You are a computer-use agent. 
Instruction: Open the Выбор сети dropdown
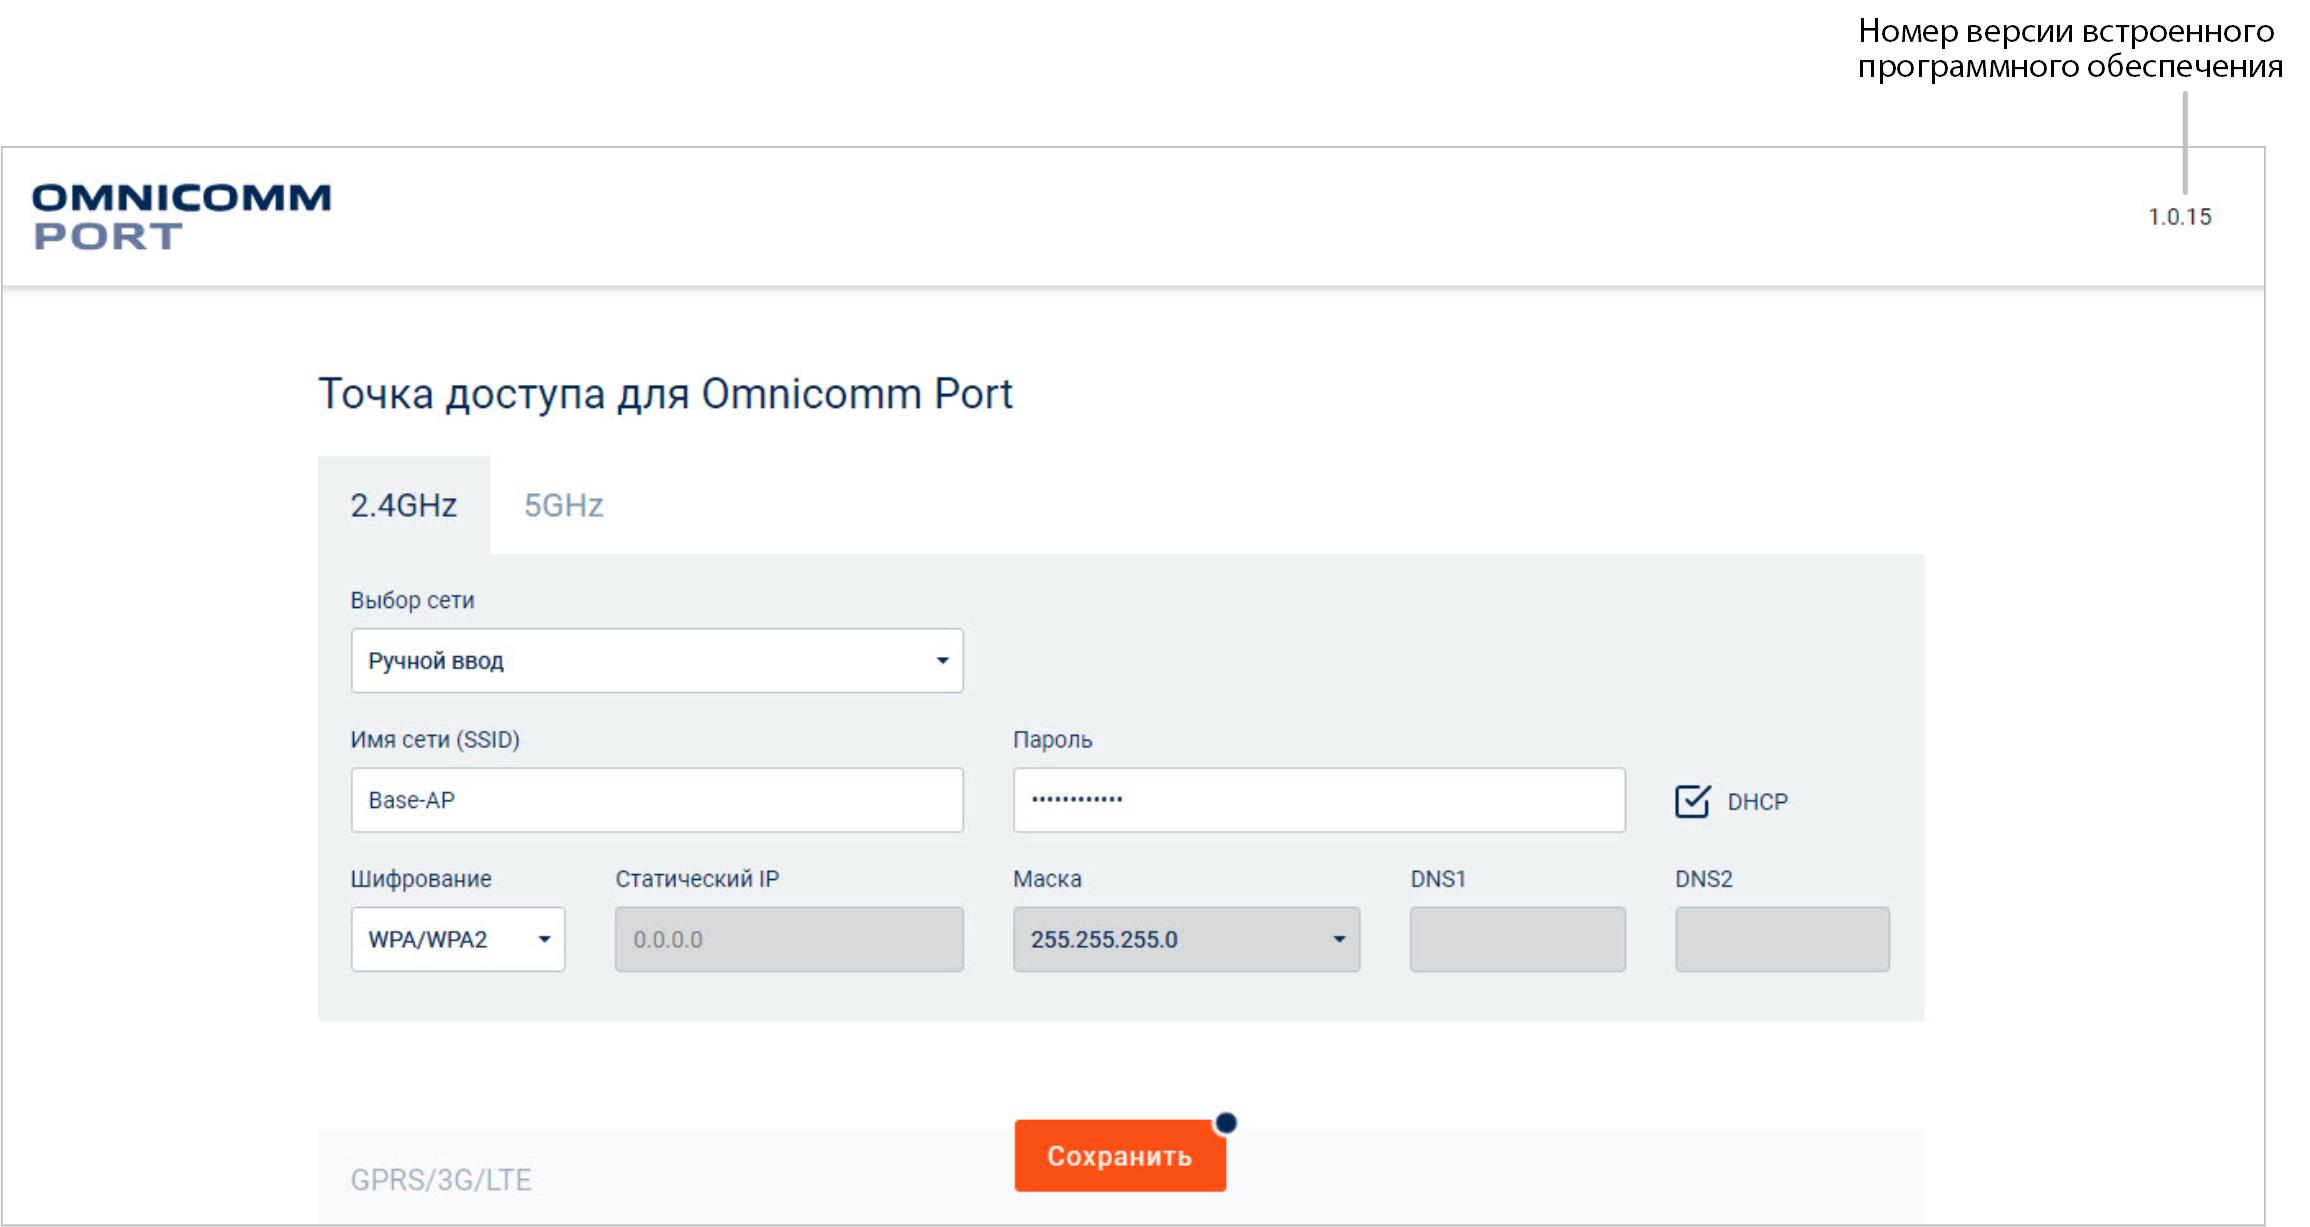coord(657,660)
